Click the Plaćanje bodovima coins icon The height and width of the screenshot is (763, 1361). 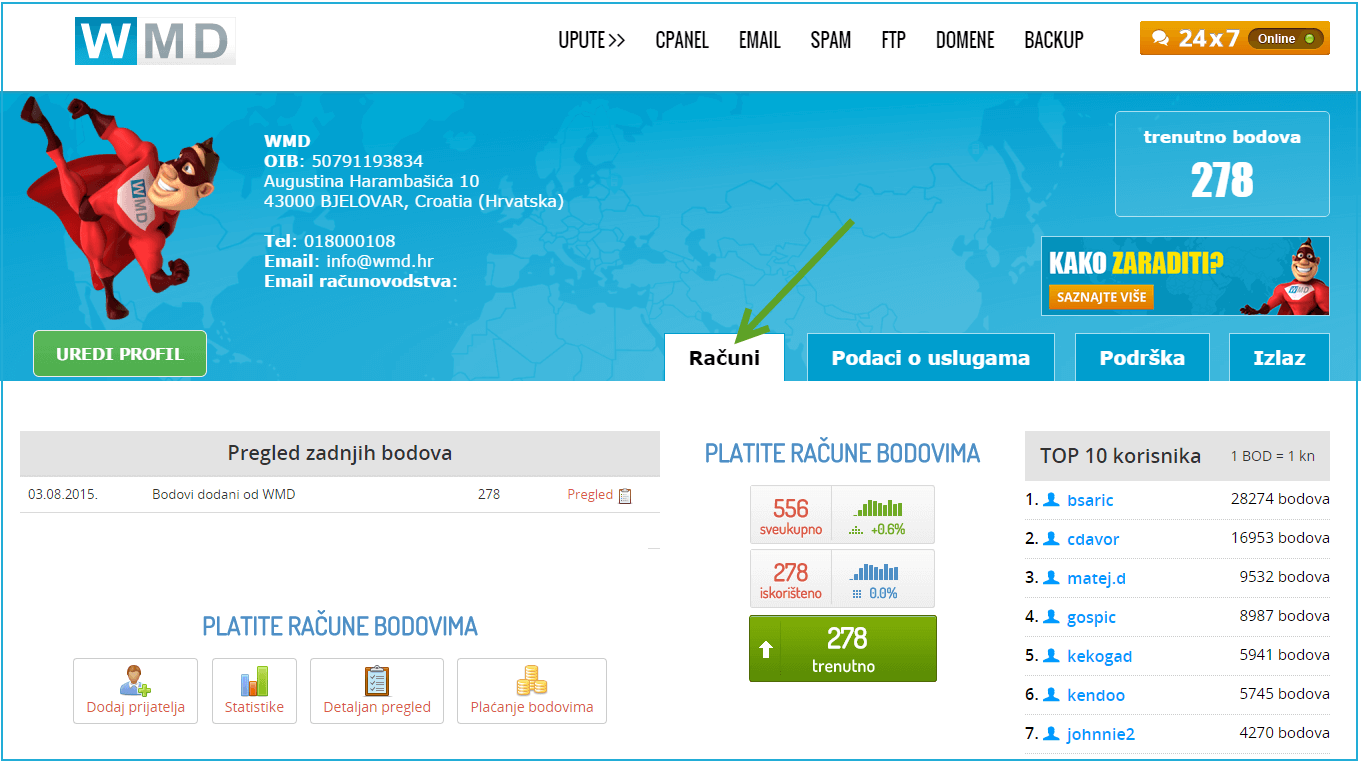pos(532,680)
